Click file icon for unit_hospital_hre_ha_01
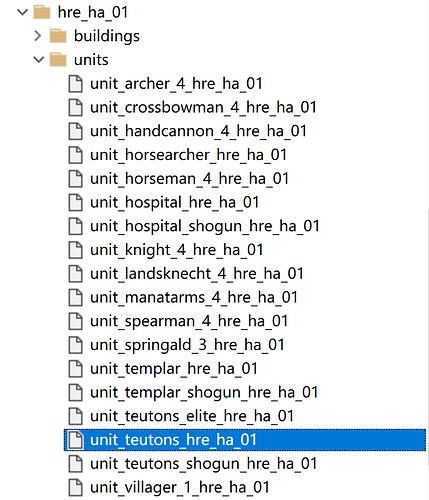 pos(76,203)
